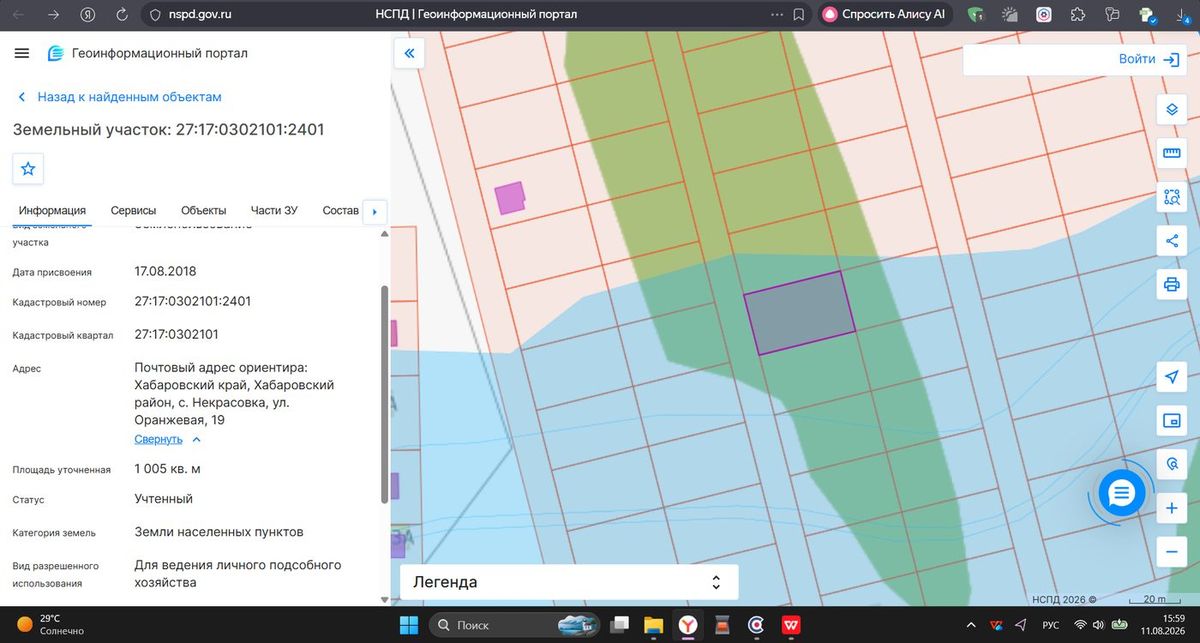The height and width of the screenshot is (643, 1200).
Task: Open the chat support bubble
Action: [1121, 492]
